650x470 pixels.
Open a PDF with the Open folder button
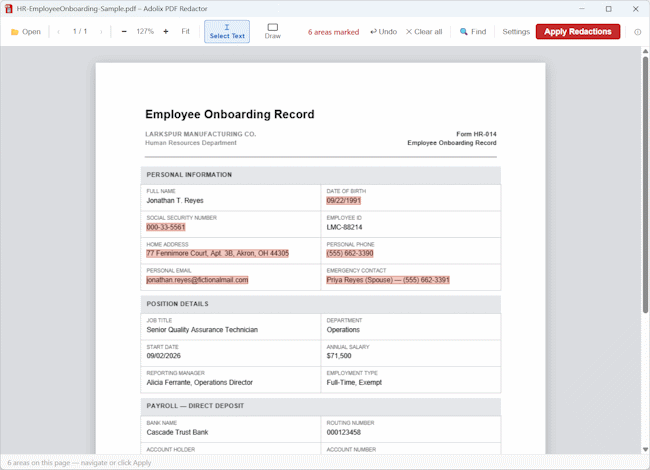pyautogui.click(x=26, y=32)
